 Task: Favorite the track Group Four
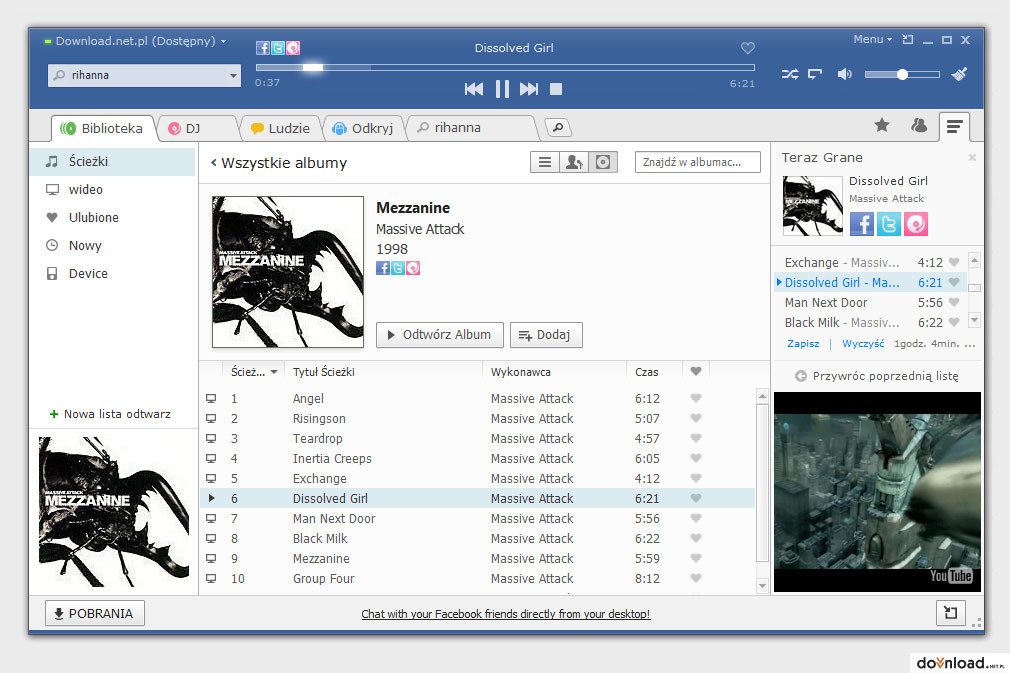tap(696, 578)
